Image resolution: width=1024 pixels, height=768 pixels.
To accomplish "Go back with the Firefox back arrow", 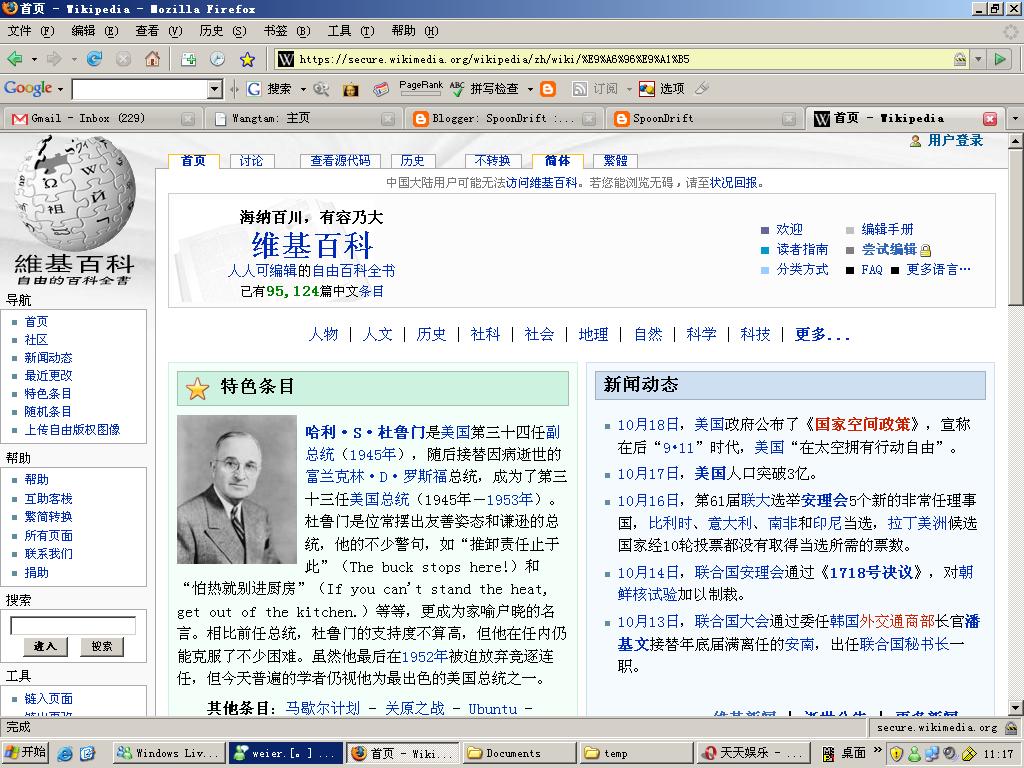I will [14, 59].
